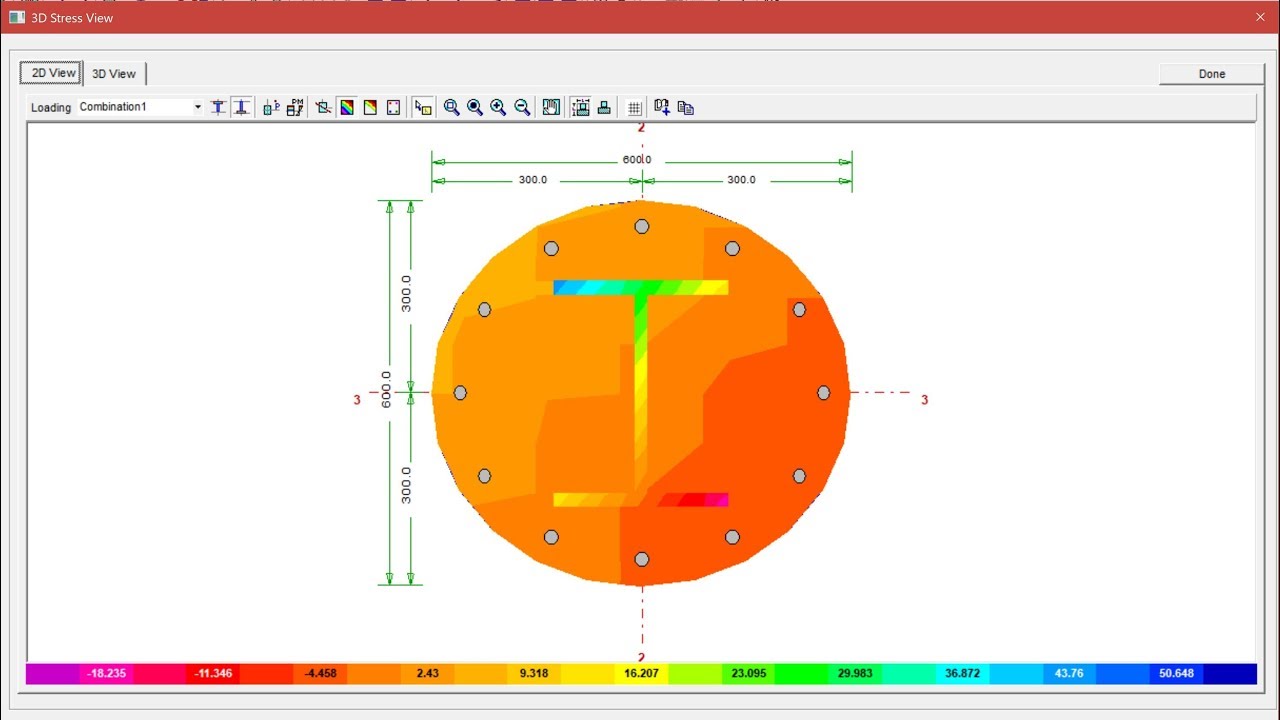This screenshot has width=1280, height=720.
Task: Select the gradient contour fill display icon
Action: [345, 107]
